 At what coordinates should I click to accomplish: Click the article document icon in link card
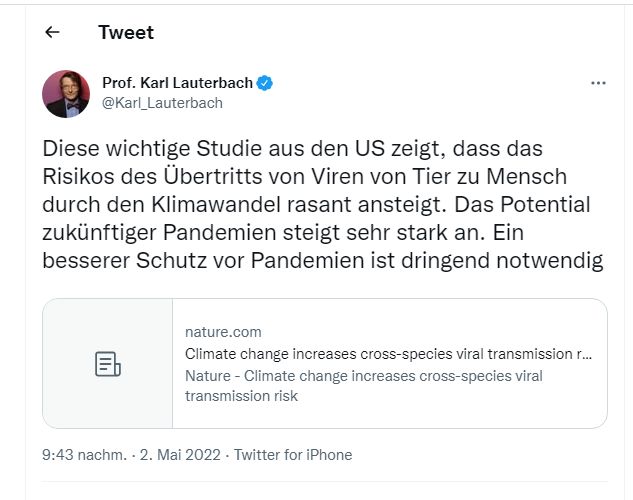(107, 364)
